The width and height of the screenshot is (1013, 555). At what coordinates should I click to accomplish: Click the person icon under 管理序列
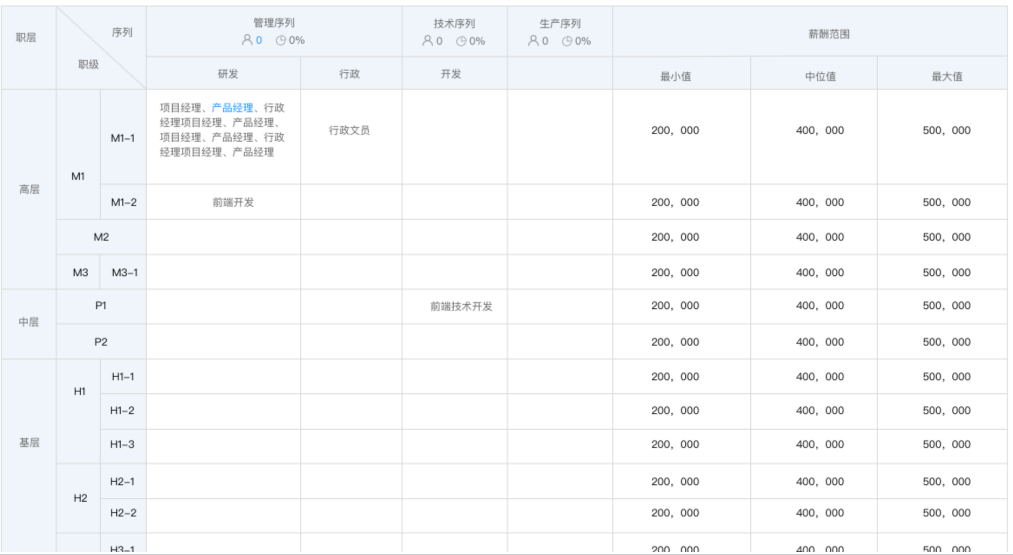[x=247, y=41]
